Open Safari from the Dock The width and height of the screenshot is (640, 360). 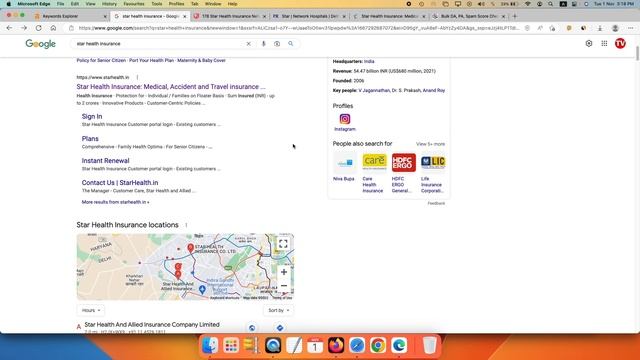357,346
